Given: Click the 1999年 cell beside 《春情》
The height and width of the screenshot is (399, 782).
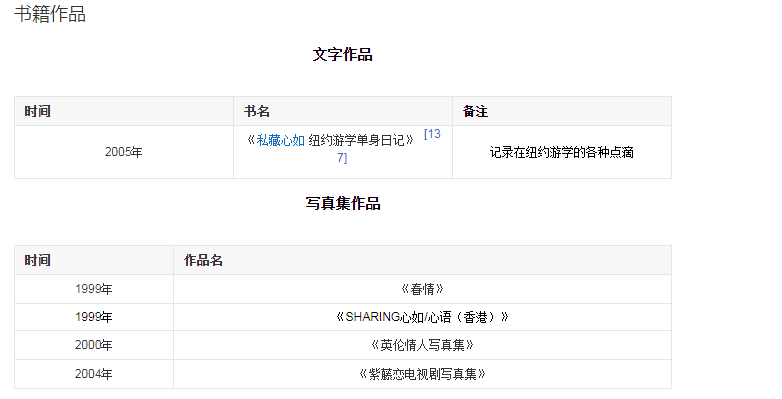Looking at the screenshot, I should pyautogui.click(x=94, y=289).
